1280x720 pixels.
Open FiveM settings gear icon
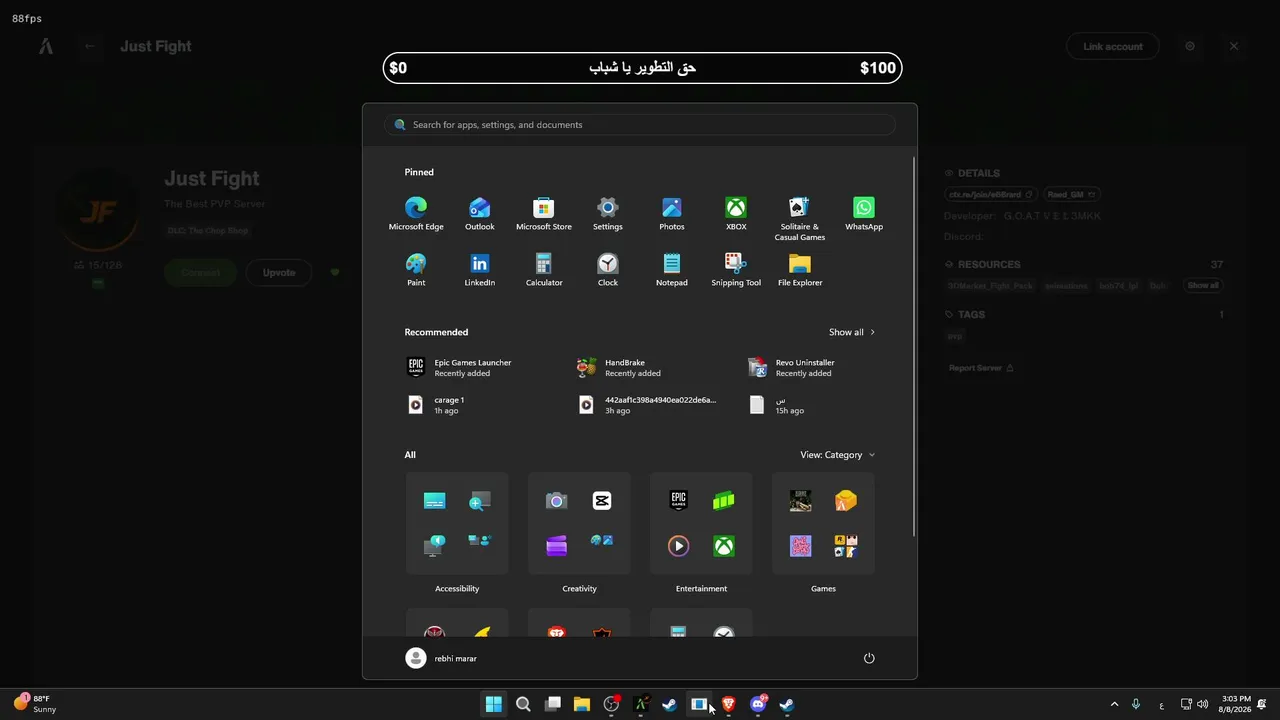coord(1190,46)
